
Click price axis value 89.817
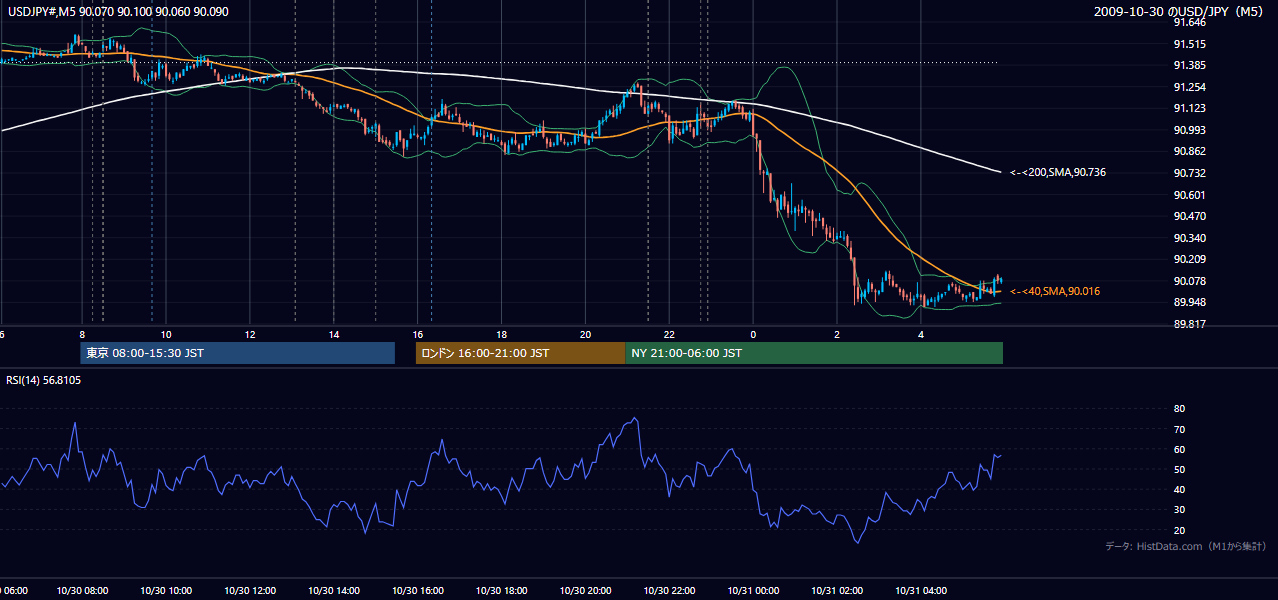click(x=1189, y=324)
